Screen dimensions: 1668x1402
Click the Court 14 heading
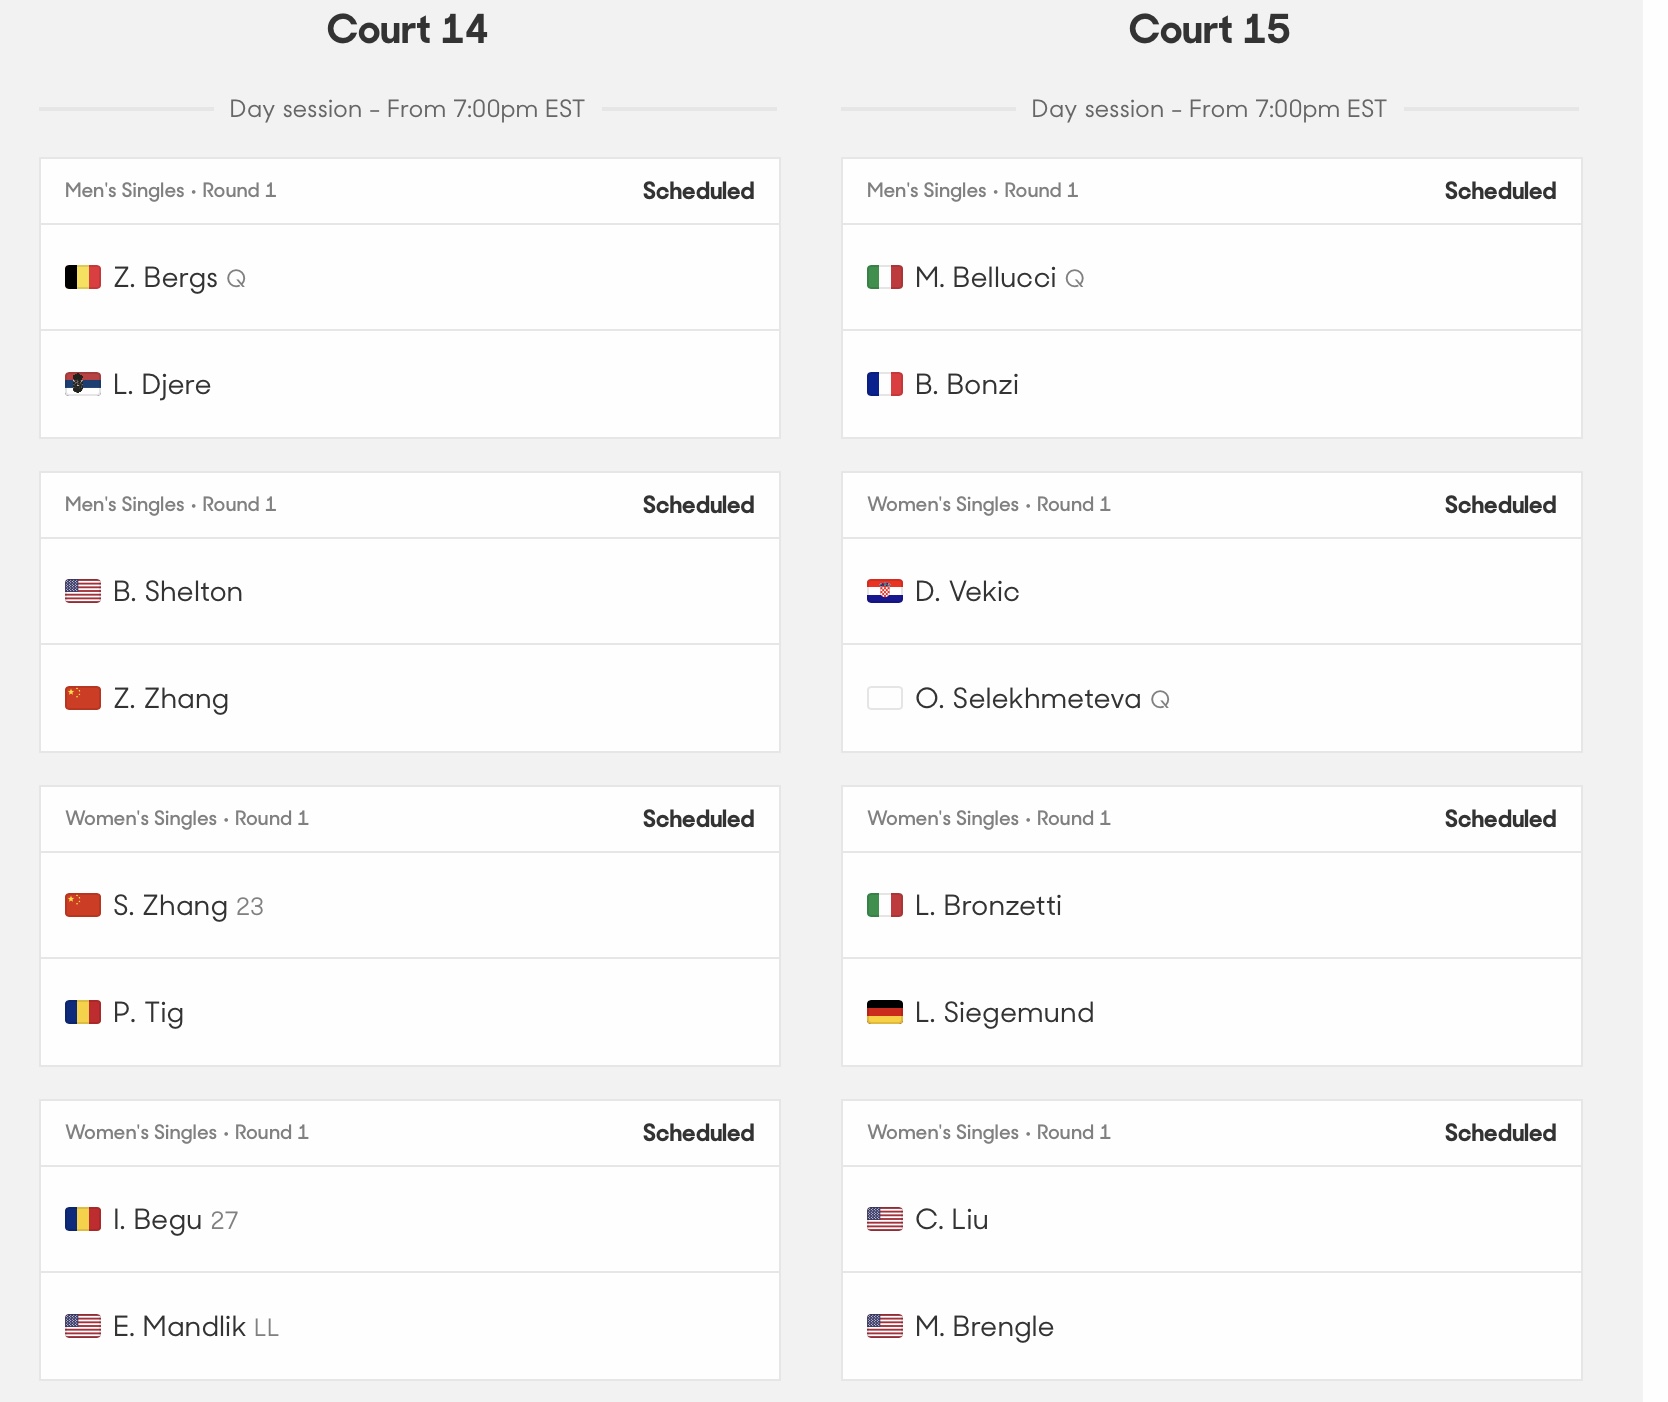click(407, 29)
